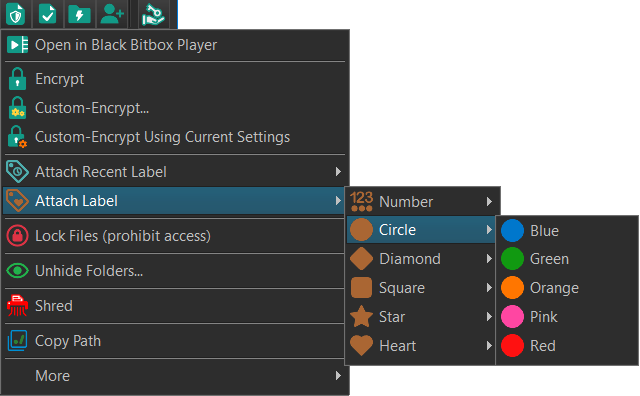Click the padlock with orange gear icon
The width and height of the screenshot is (640, 396).
click(18, 137)
